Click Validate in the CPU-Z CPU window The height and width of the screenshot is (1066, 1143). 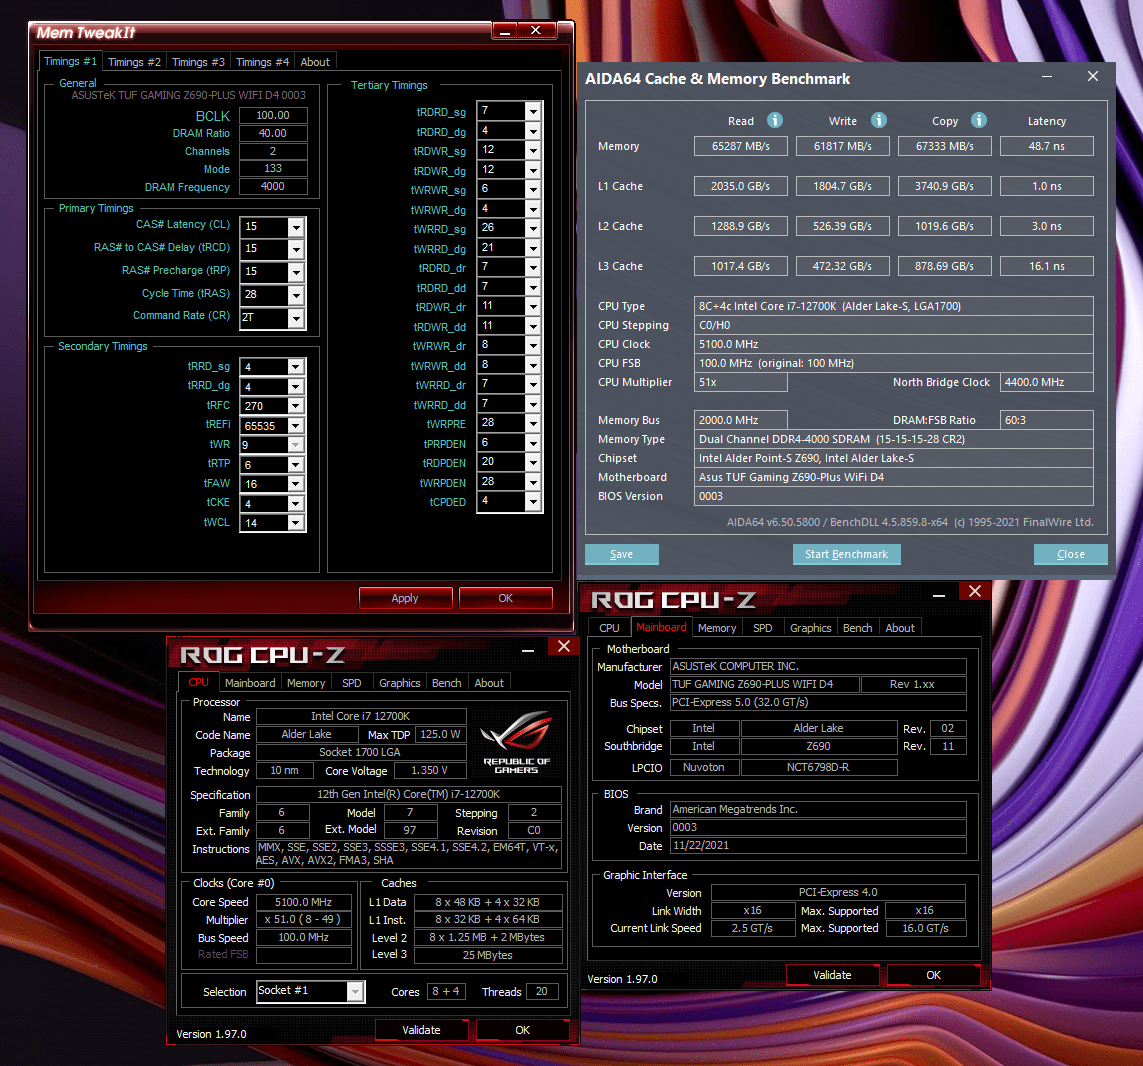click(421, 1030)
